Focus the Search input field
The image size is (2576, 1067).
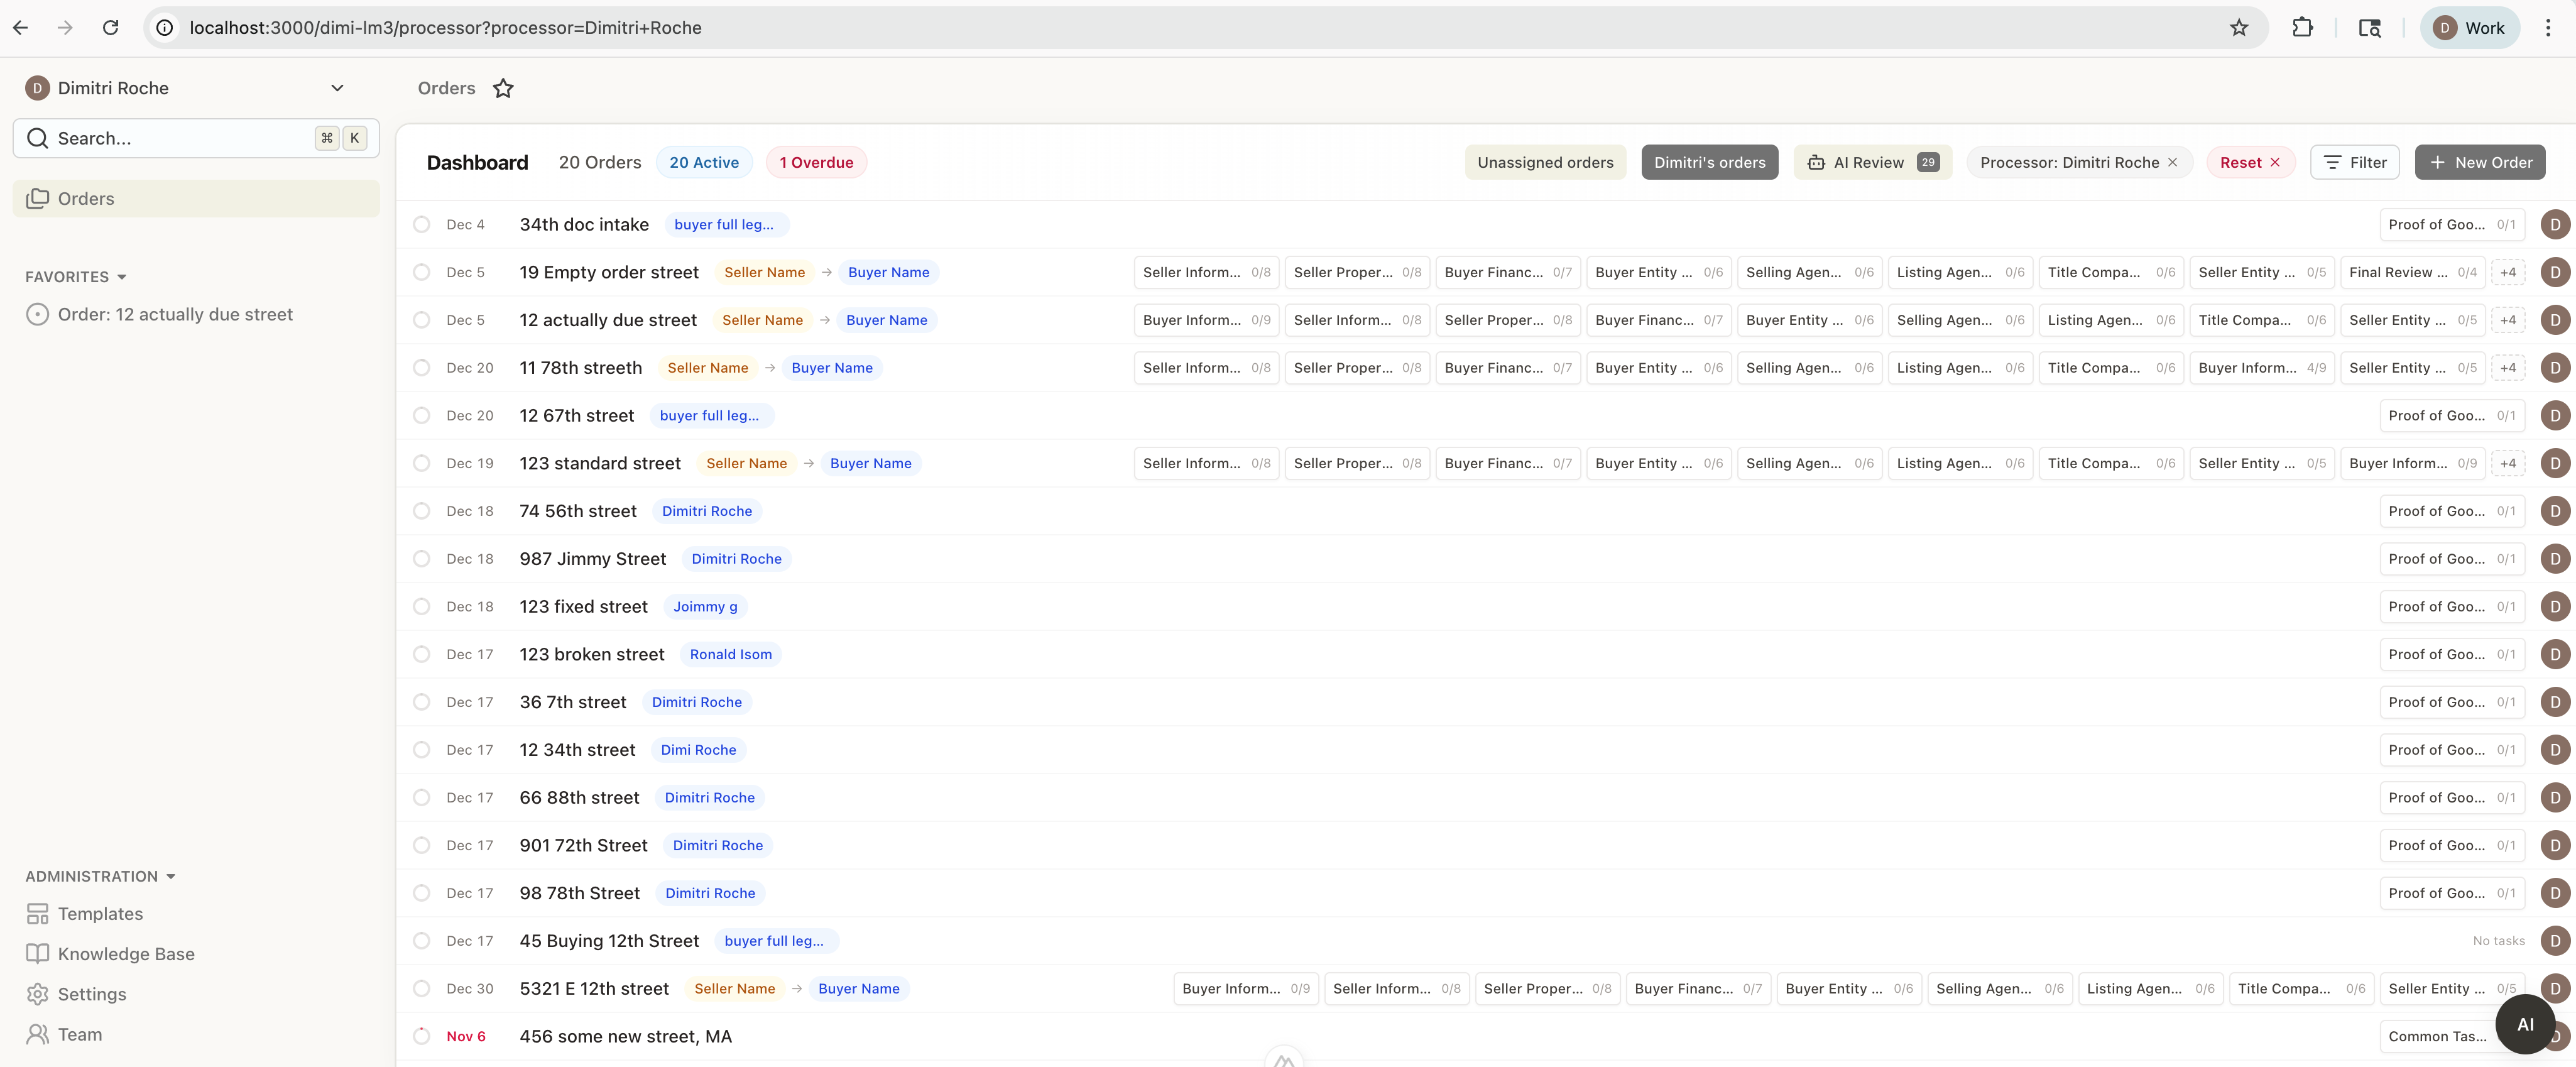pyautogui.click(x=180, y=139)
